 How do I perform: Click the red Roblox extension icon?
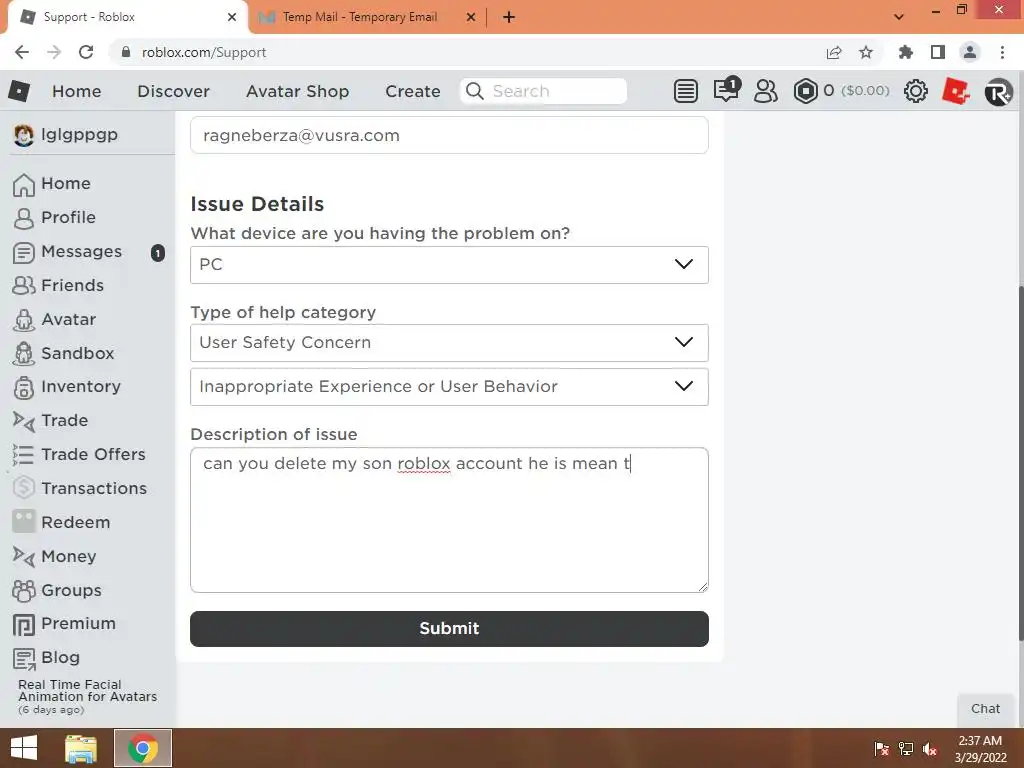(x=955, y=91)
